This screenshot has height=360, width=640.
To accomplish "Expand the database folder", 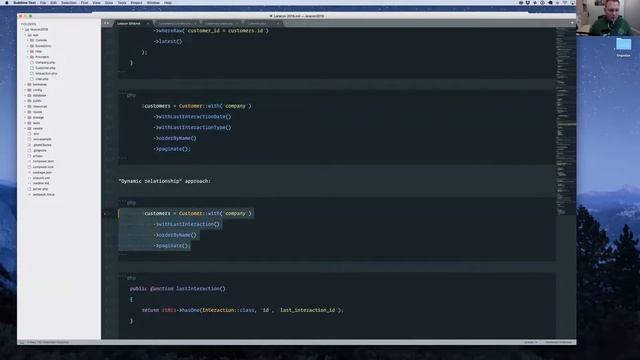I will pyautogui.click(x=25, y=96).
